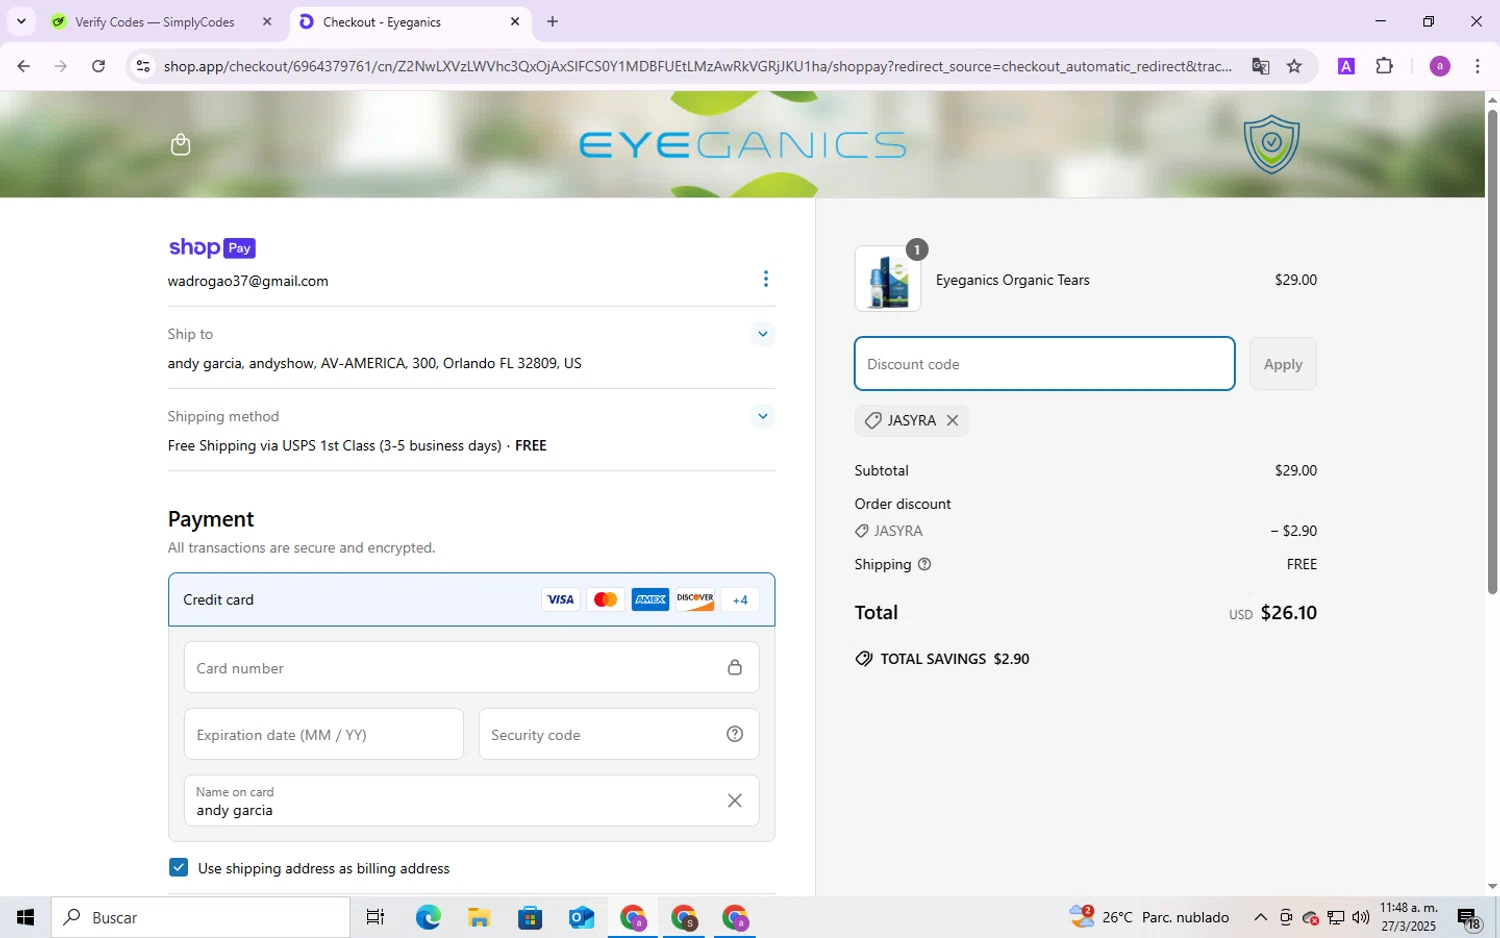Image resolution: width=1500 pixels, height=938 pixels.
Task: Open Task View on taskbar
Action: (x=376, y=917)
